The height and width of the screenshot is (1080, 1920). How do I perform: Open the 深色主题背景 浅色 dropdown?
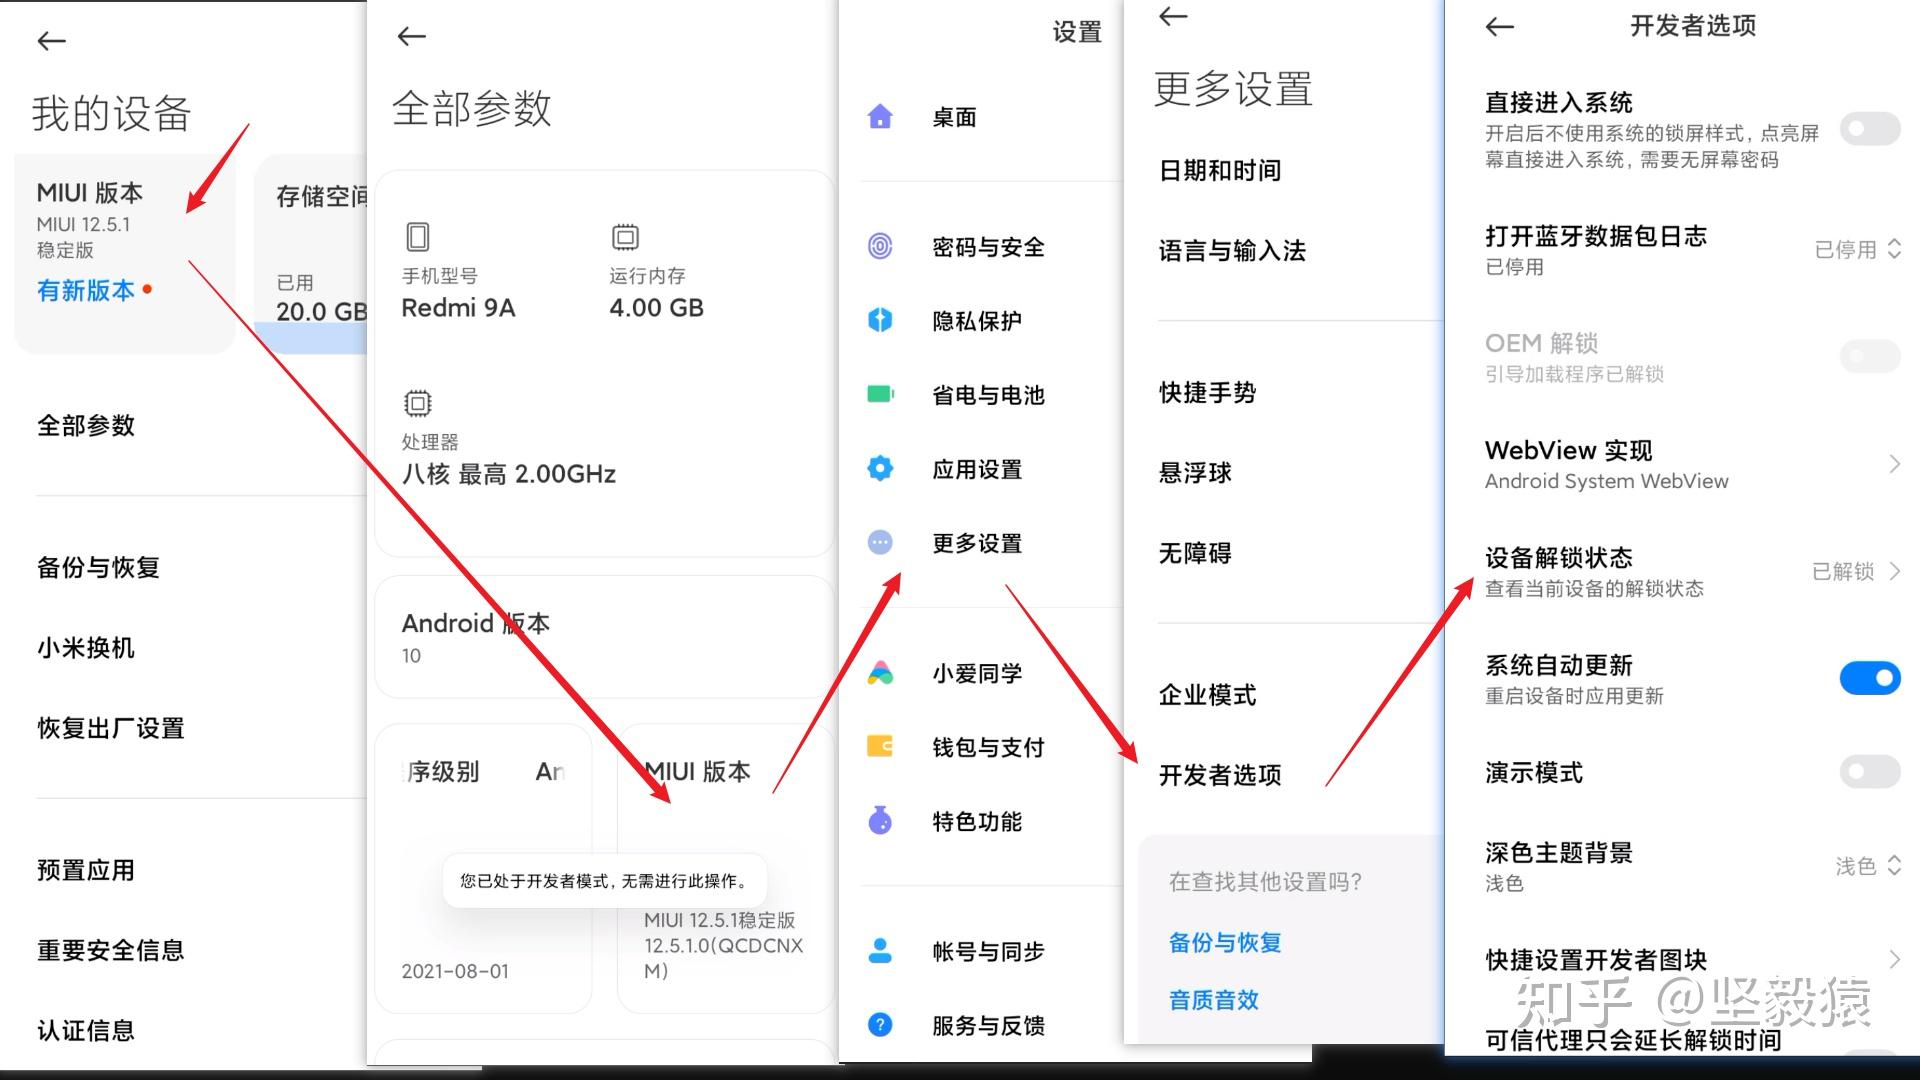point(1867,866)
